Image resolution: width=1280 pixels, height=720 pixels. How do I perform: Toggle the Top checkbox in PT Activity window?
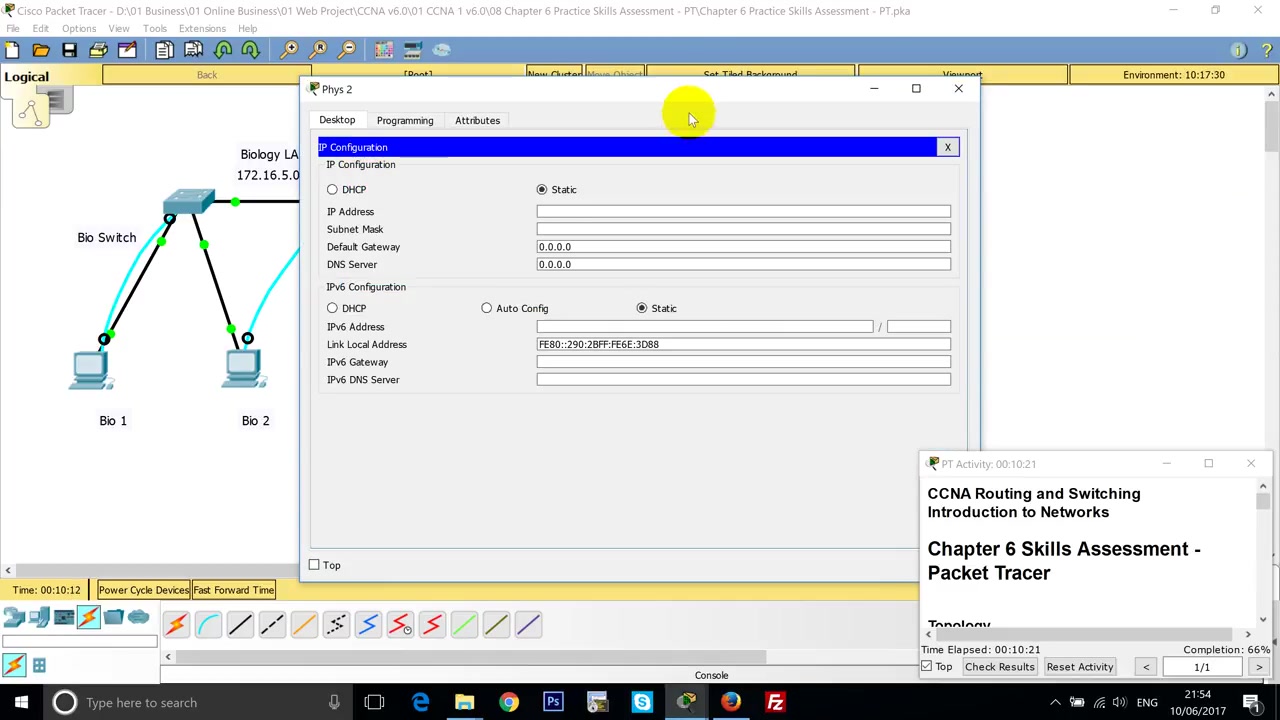point(927,667)
